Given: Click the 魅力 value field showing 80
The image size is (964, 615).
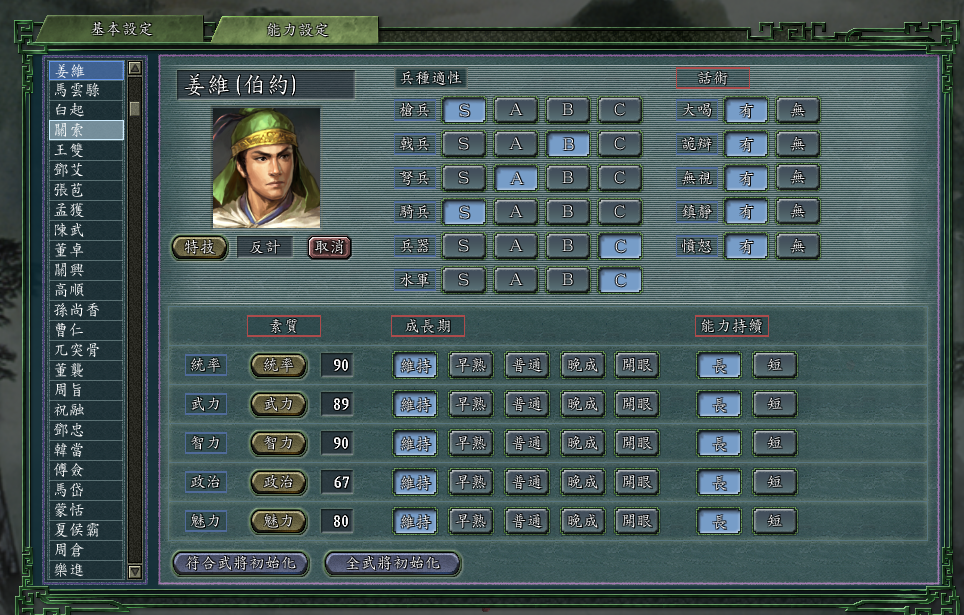Looking at the screenshot, I should click(337, 521).
